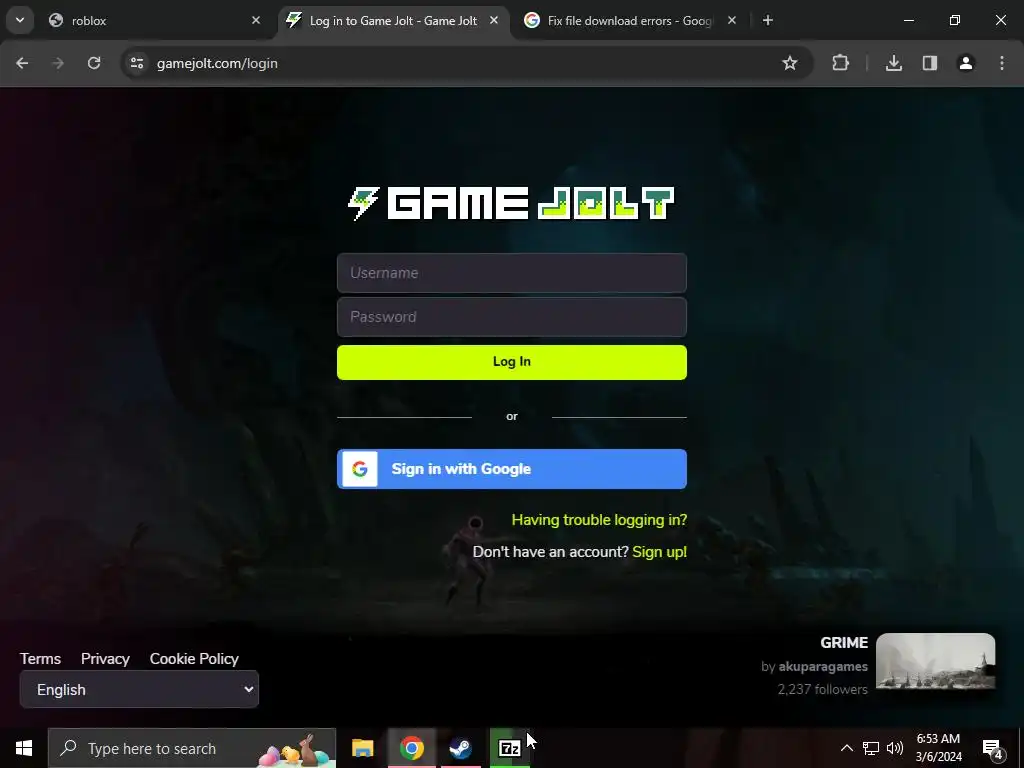This screenshot has height=768, width=1024.
Task: Click the GRIME game thumbnail
Action: (935, 661)
